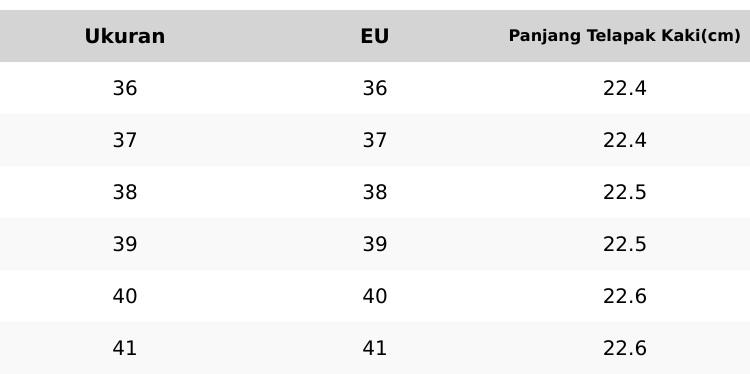Click EU value 37

[375, 140]
